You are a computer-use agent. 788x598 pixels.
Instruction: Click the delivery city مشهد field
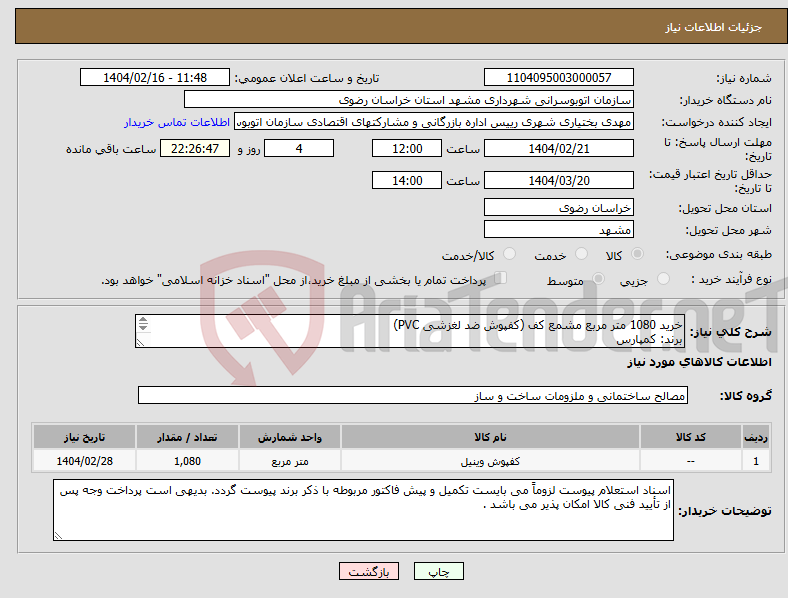(558, 230)
